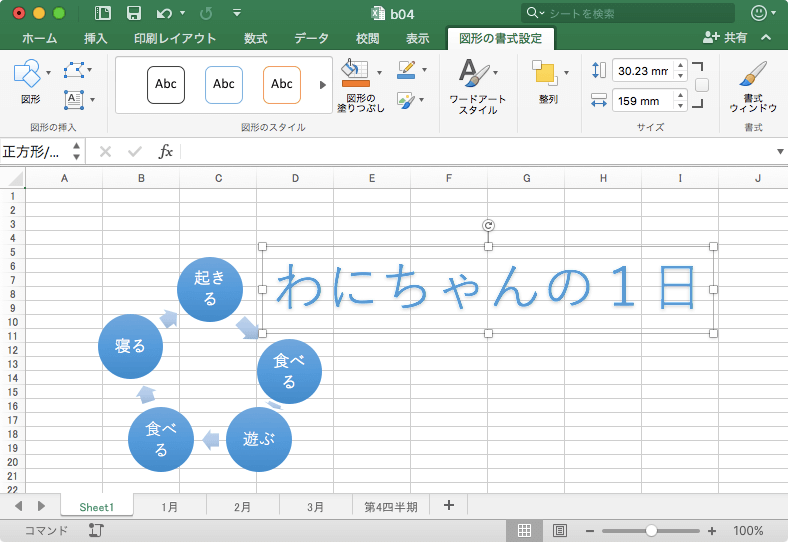Click the previous sheet navigation arrow
The height and width of the screenshot is (542, 788).
tap(19, 506)
